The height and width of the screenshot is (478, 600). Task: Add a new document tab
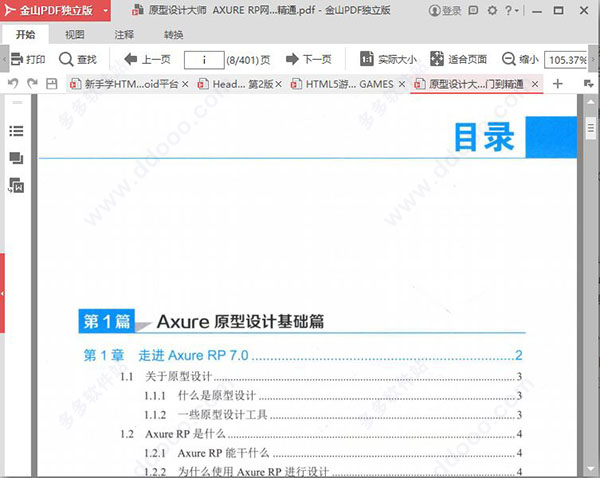558,83
